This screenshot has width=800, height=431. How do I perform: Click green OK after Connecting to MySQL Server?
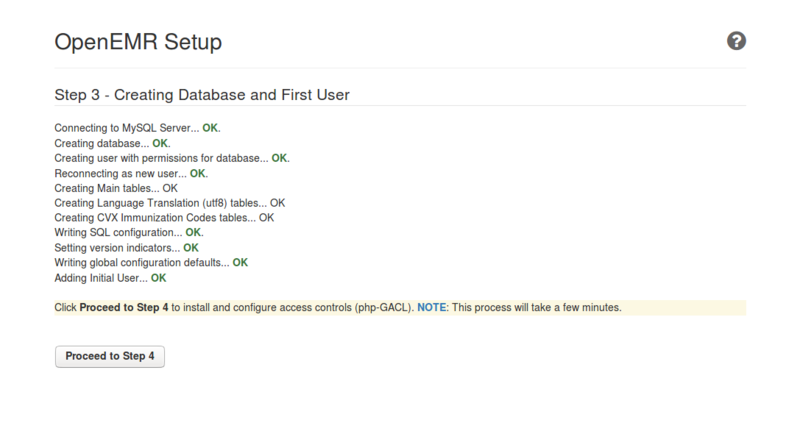[x=210, y=129]
